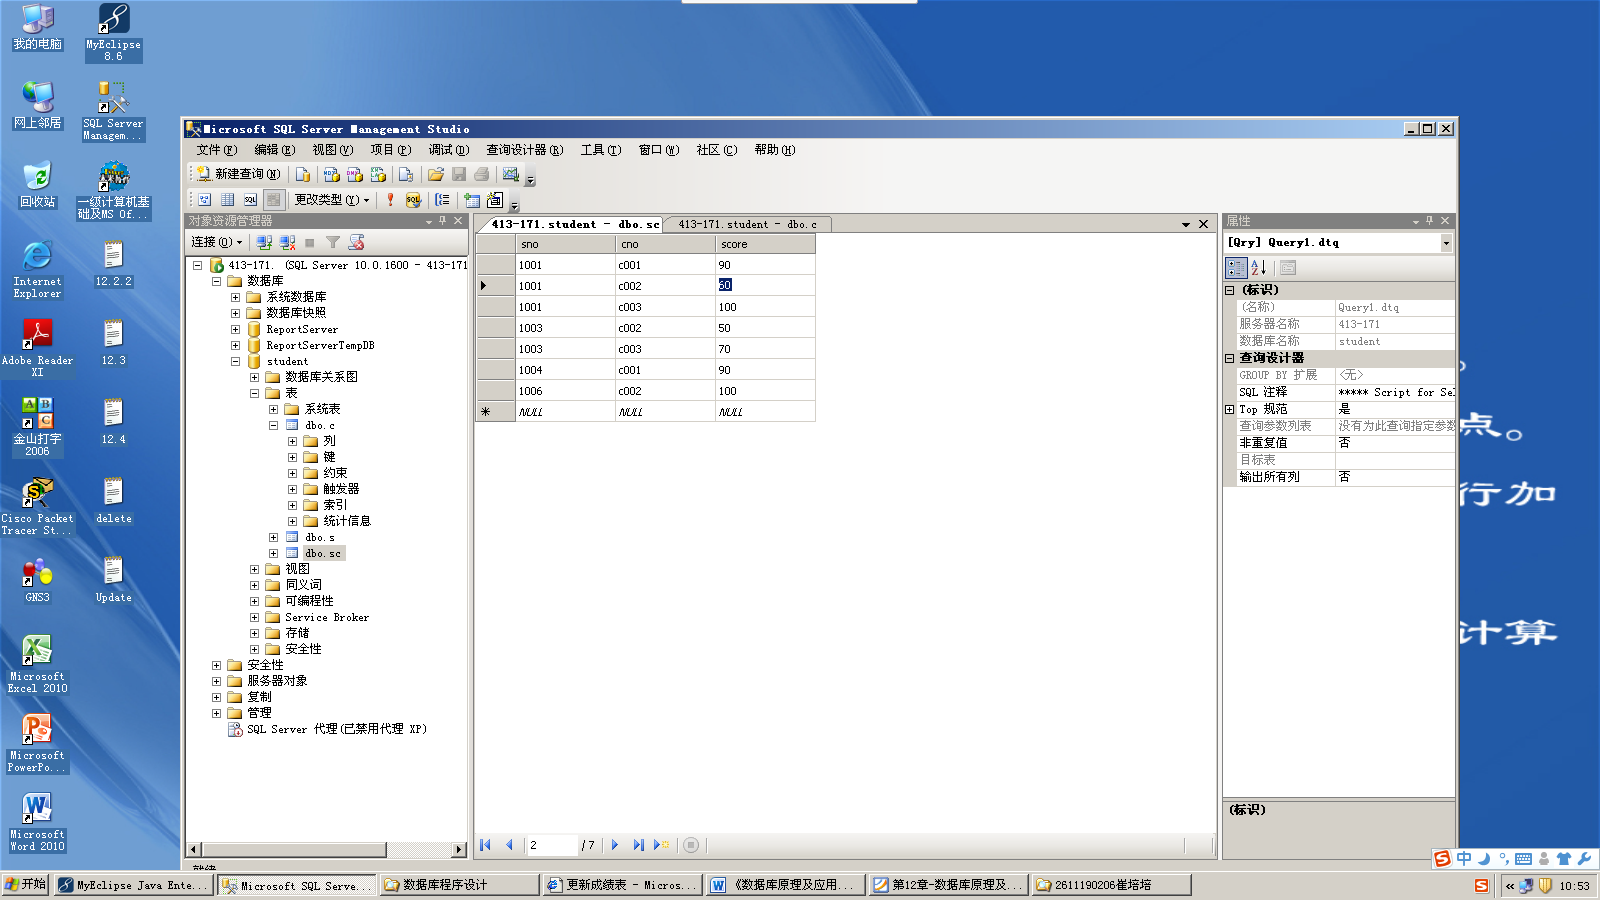Open file using the folder toolbar icon
Image resolution: width=1600 pixels, height=900 pixels.
[x=436, y=174]
